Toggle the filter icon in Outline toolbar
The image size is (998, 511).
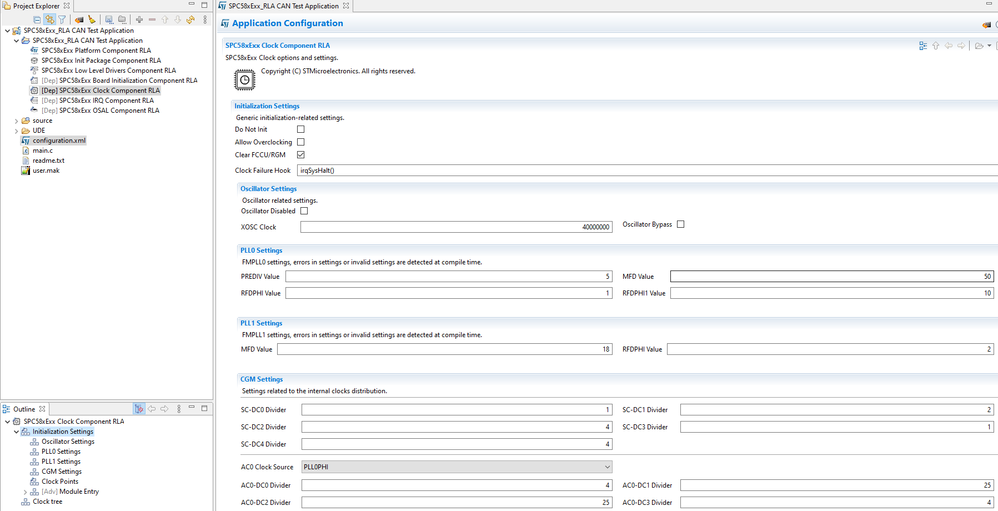tap(139, 409)
